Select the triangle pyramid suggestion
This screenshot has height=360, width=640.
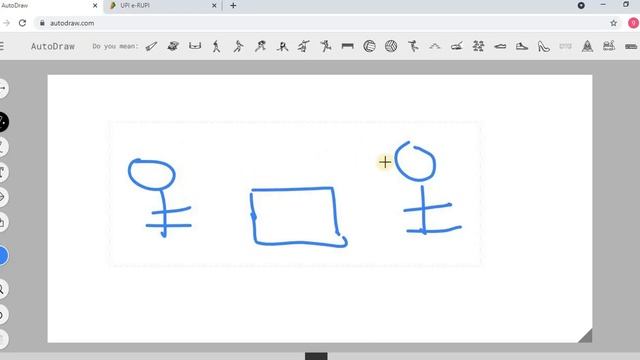(x=587, y=46)
